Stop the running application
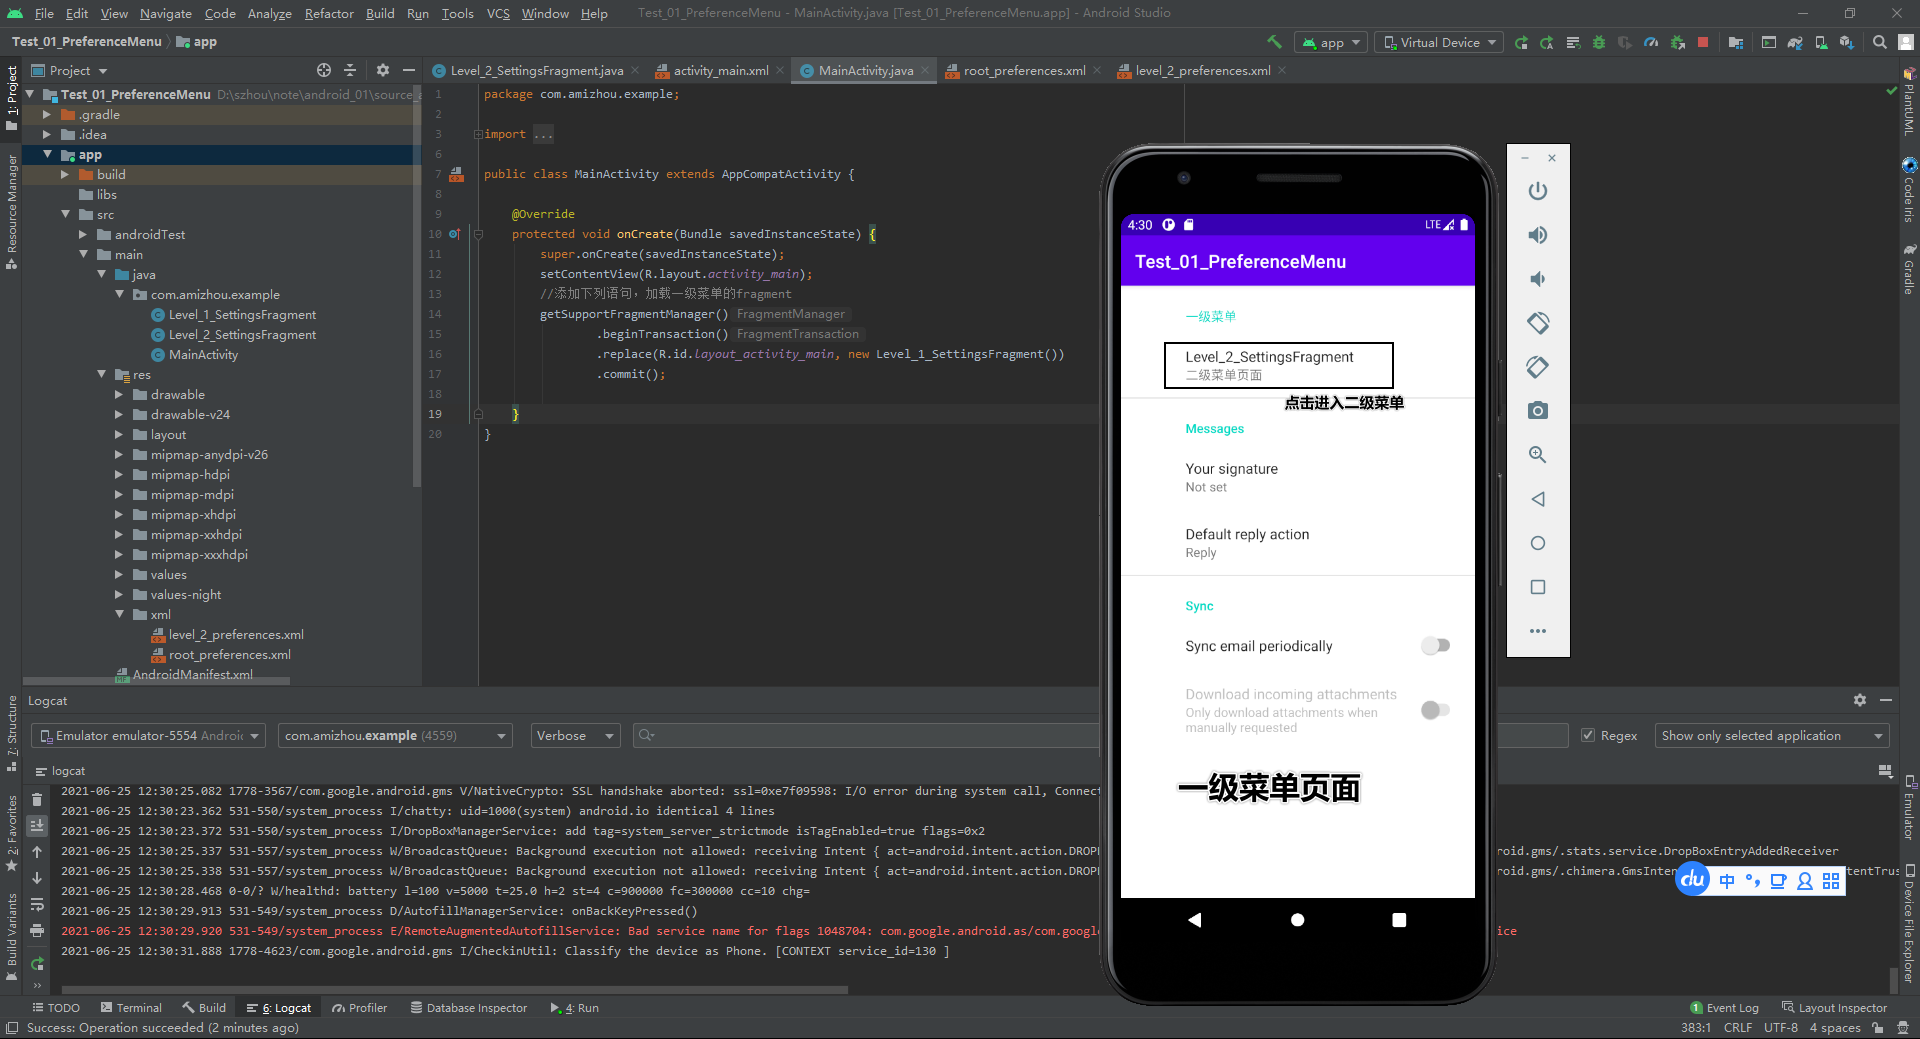 1703,42
